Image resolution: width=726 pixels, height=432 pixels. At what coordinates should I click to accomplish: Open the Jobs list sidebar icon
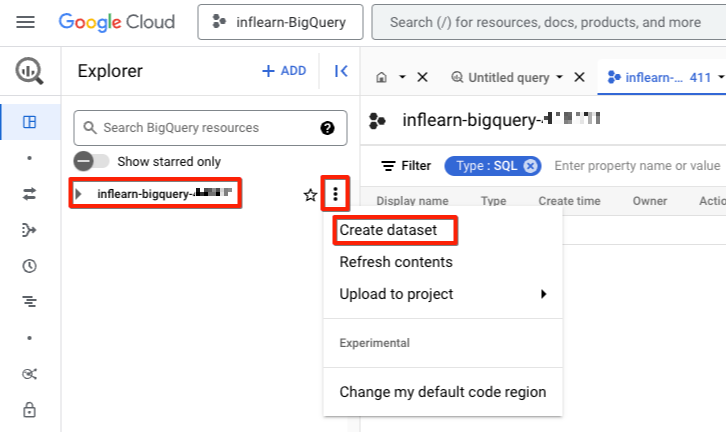pos(30,302)
